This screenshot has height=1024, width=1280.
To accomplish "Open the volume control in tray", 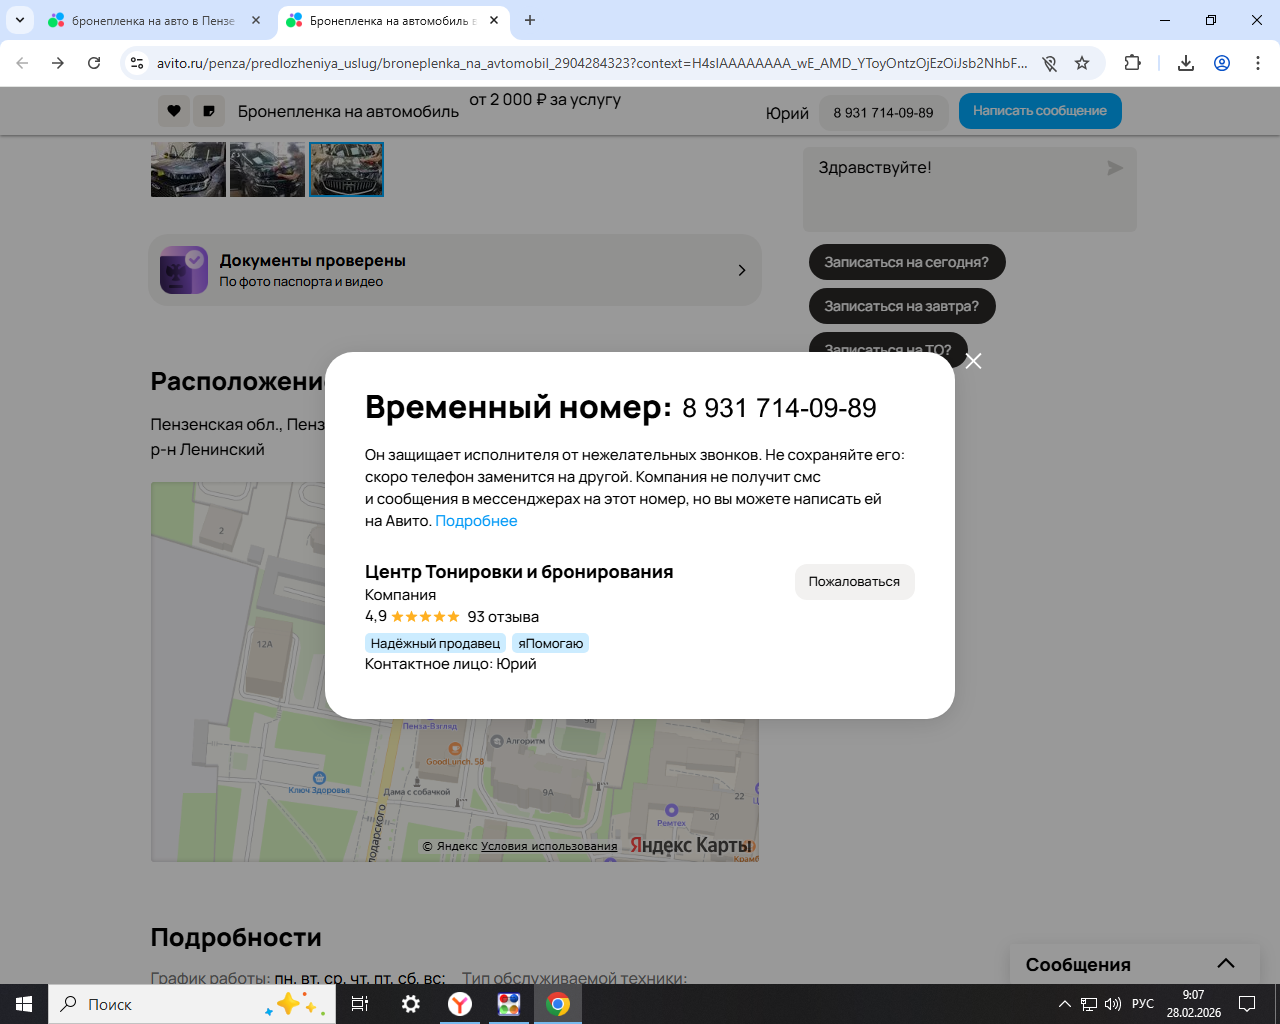I will (1113, 1004).
